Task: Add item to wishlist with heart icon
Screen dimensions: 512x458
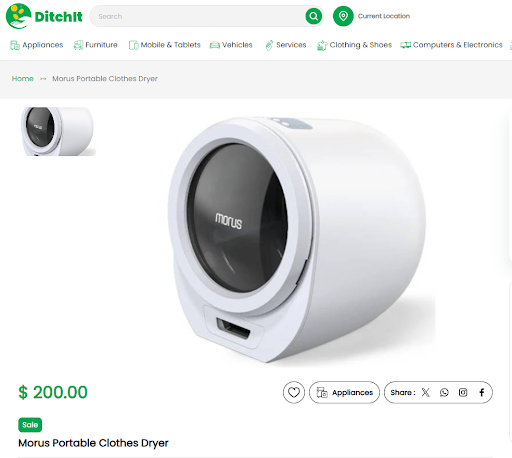Action: click(x=294, y=392)
